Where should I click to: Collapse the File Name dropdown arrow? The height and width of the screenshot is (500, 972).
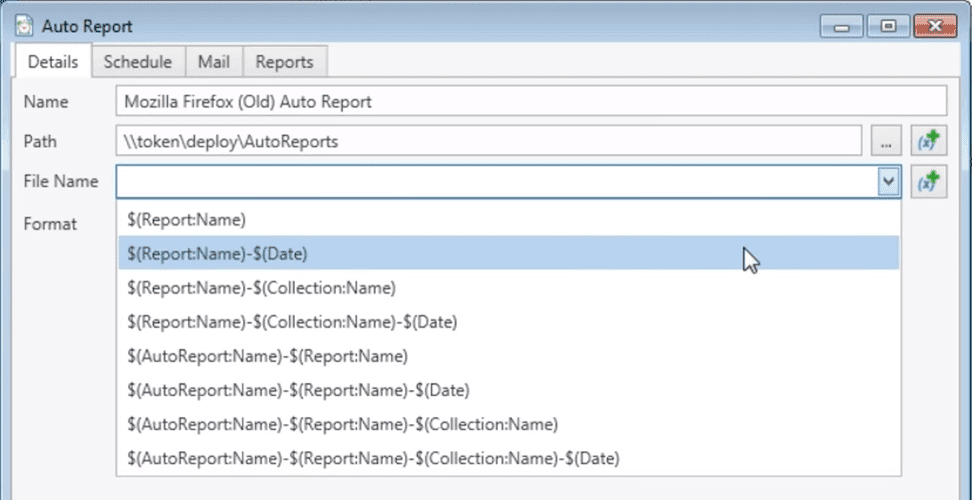(889, 182)
